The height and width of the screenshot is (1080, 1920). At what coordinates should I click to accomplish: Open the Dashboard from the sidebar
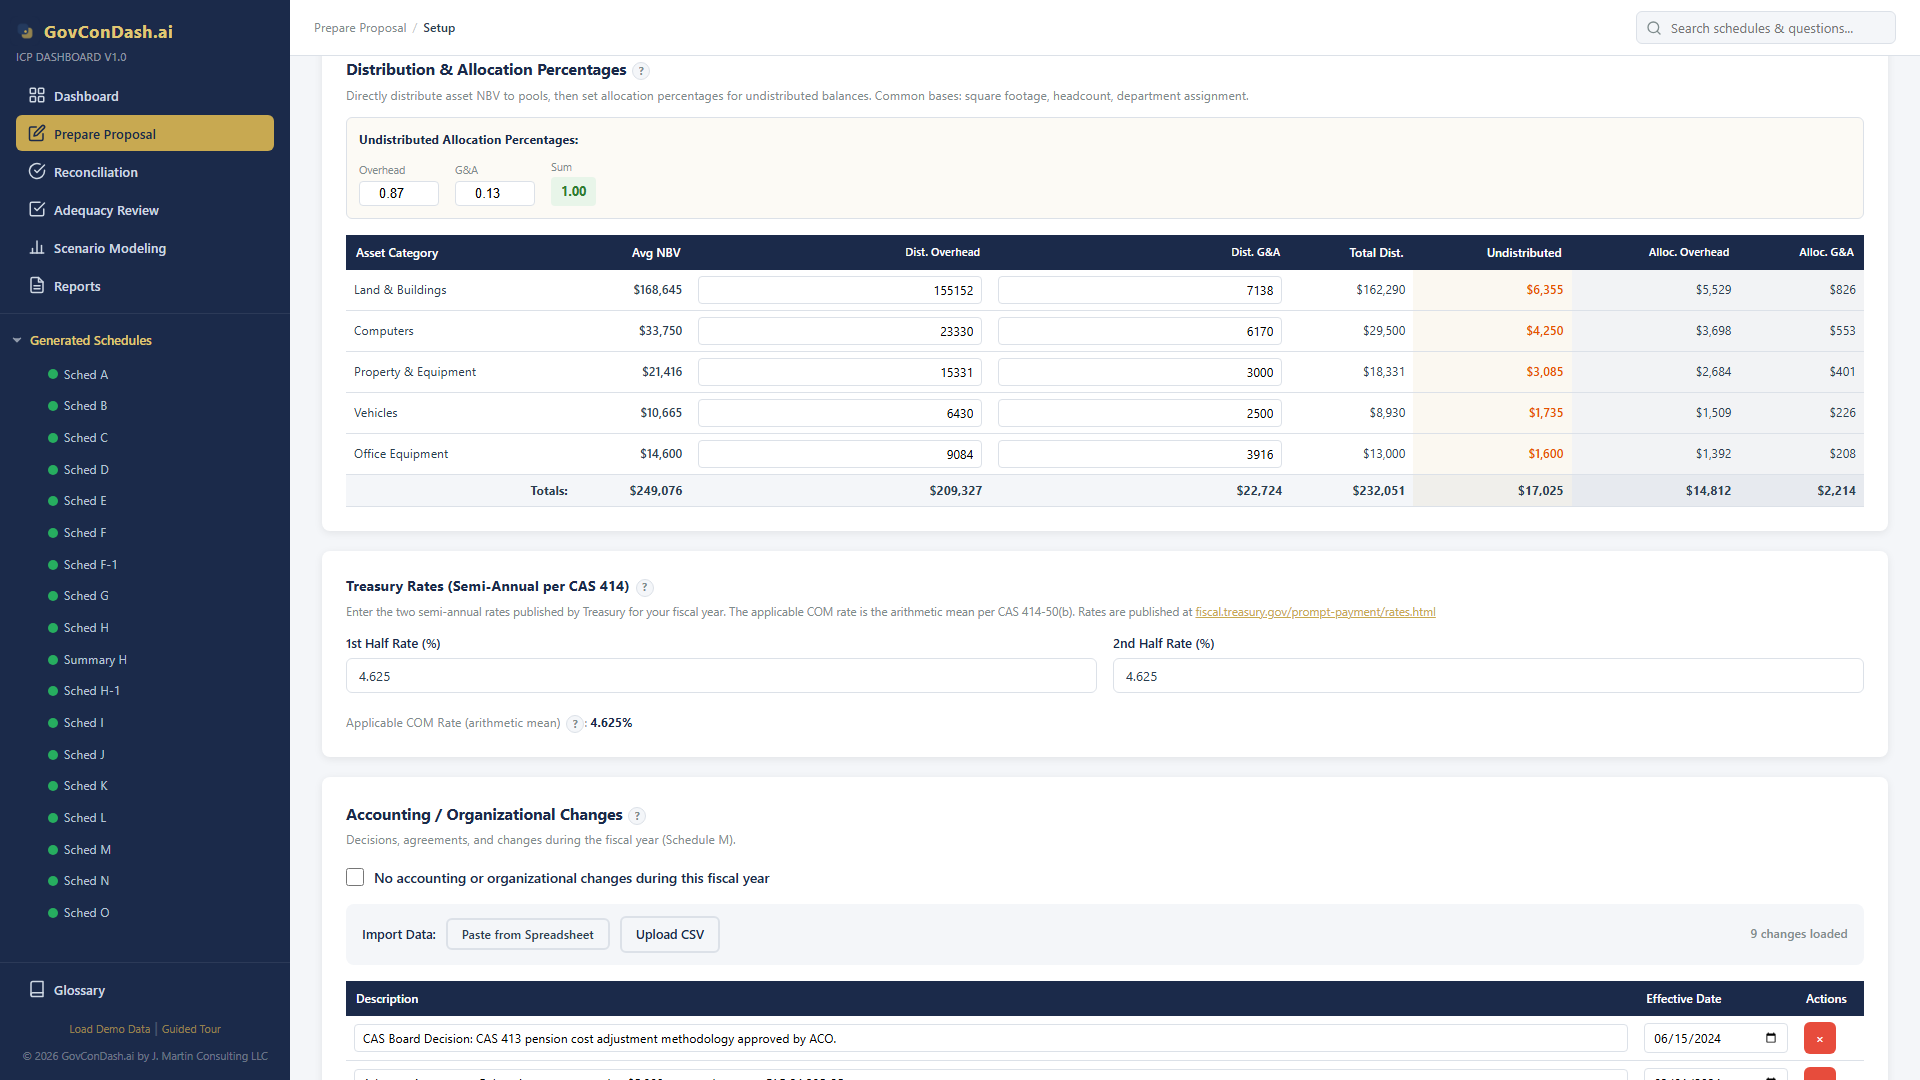[x=87, y=95]
